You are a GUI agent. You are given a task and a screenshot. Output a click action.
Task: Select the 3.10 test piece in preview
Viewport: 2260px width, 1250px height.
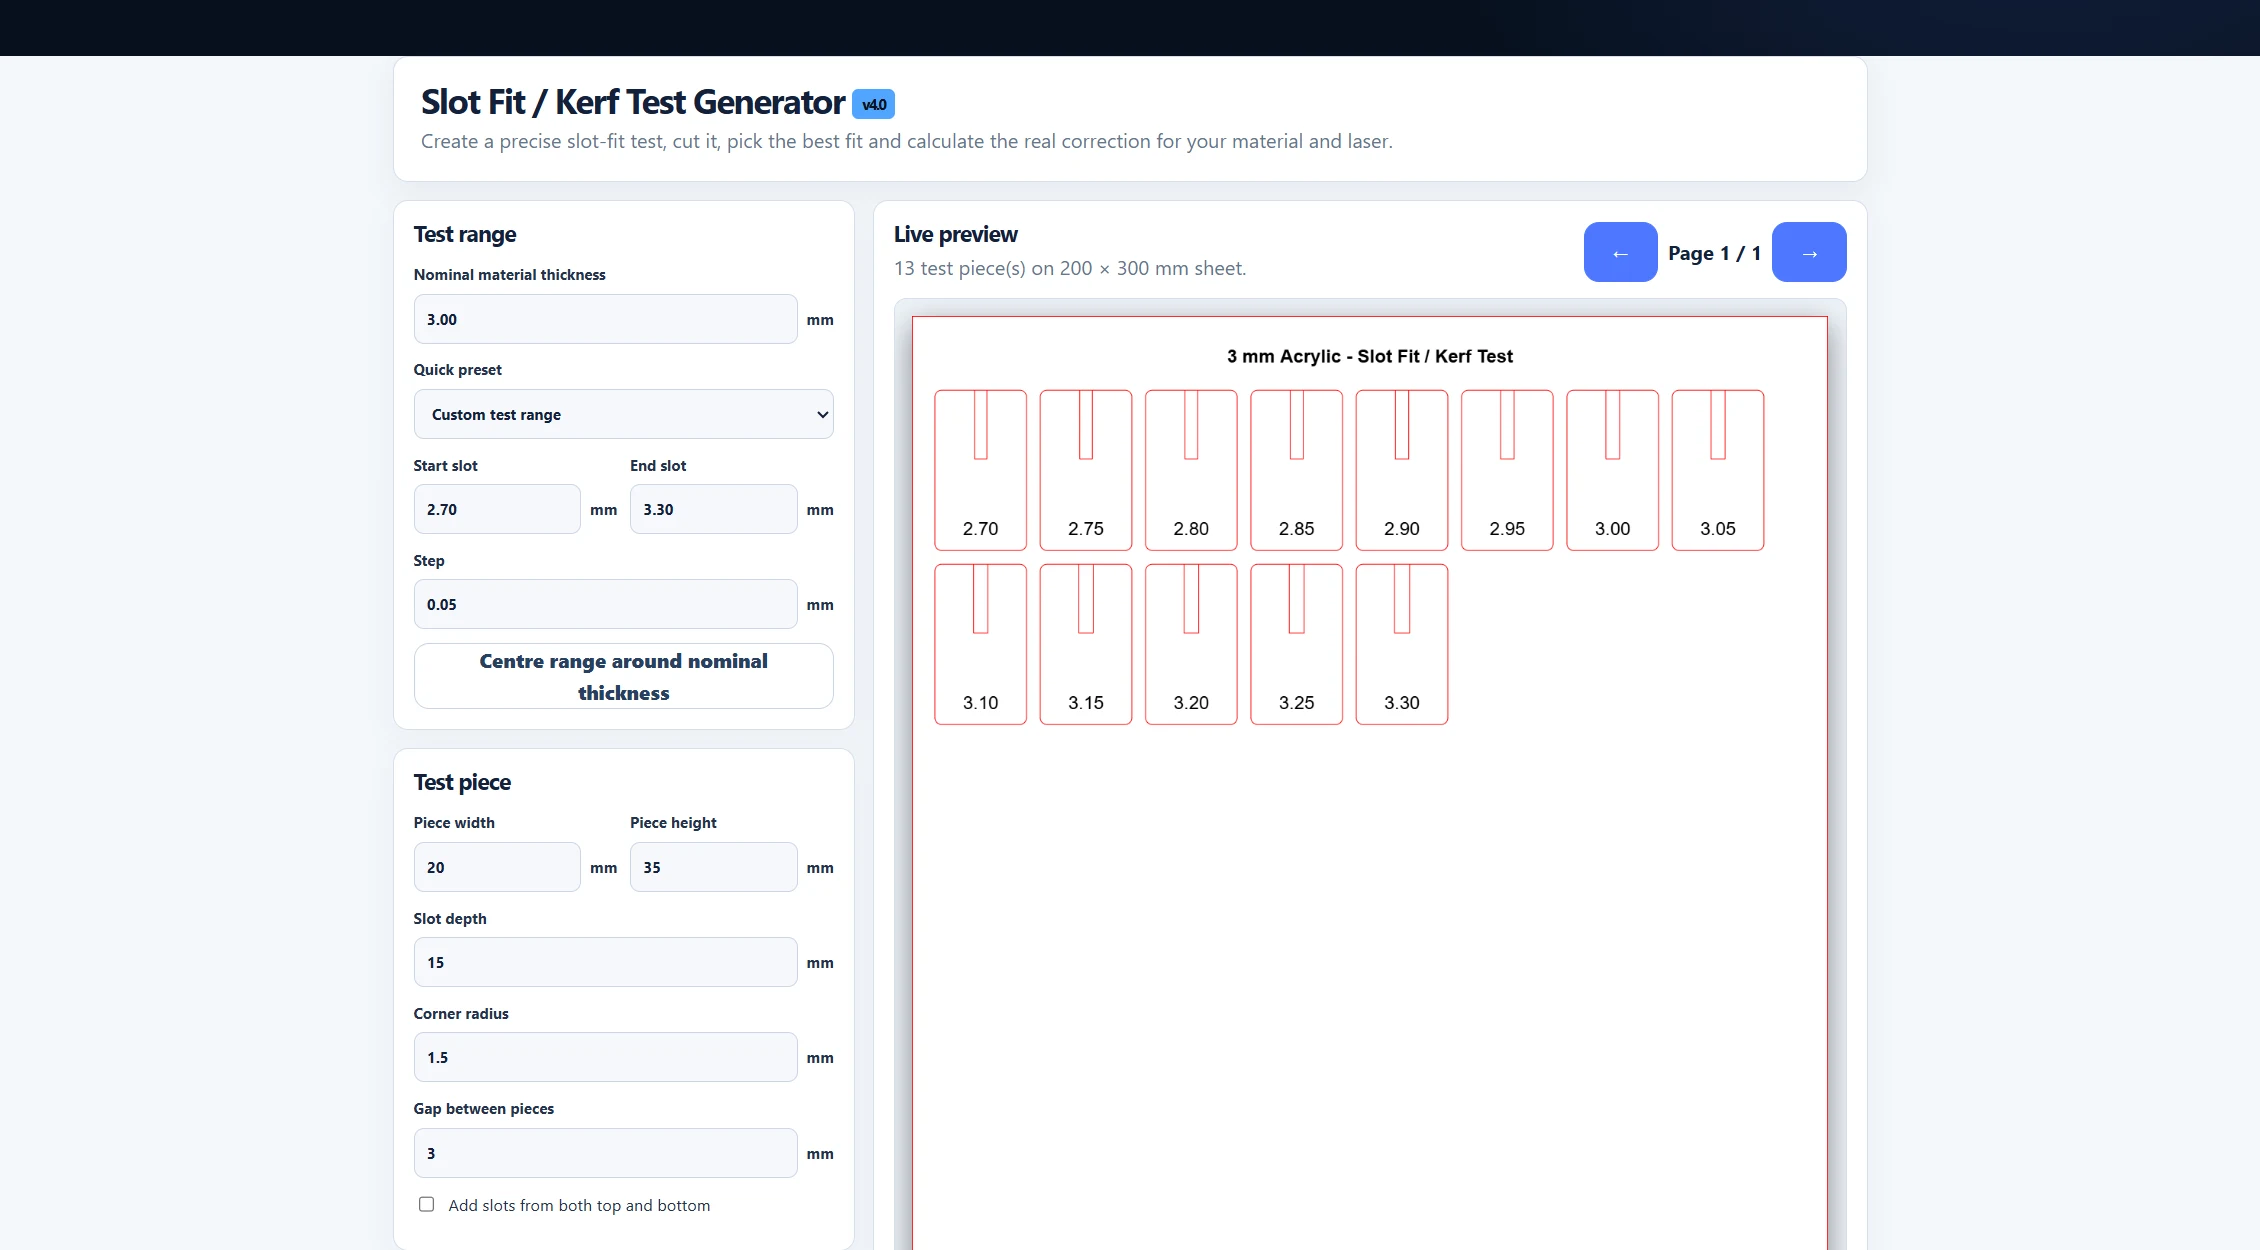[980, 644]
